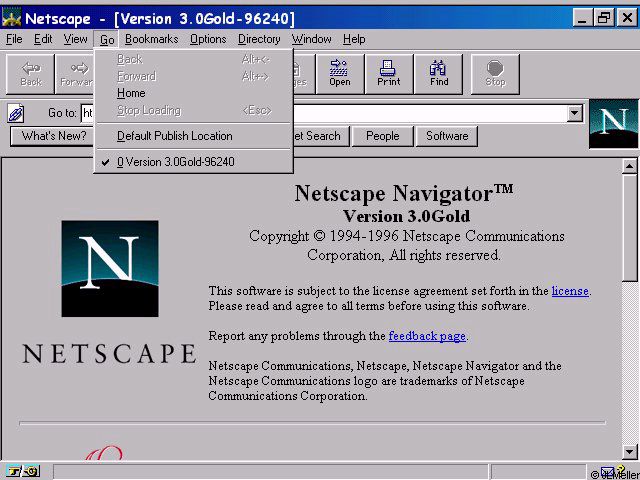The image size is (640, 480).
Task: Click the Back toolbar button
Action: pos(30,74)
